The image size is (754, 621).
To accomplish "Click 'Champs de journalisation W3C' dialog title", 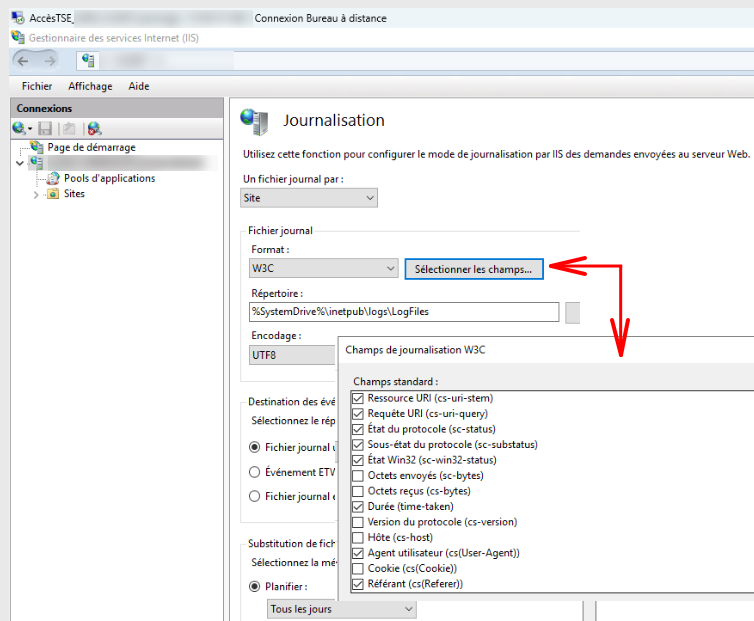I will [415, 350].
